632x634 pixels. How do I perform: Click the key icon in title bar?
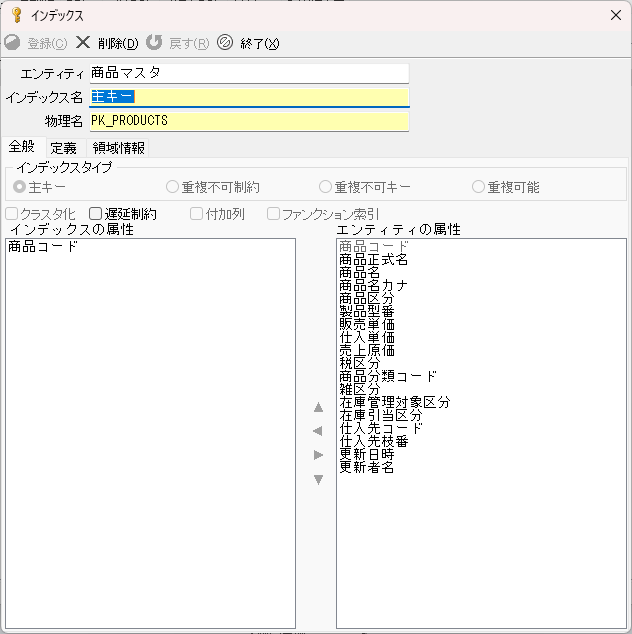[x=17, y=15]
